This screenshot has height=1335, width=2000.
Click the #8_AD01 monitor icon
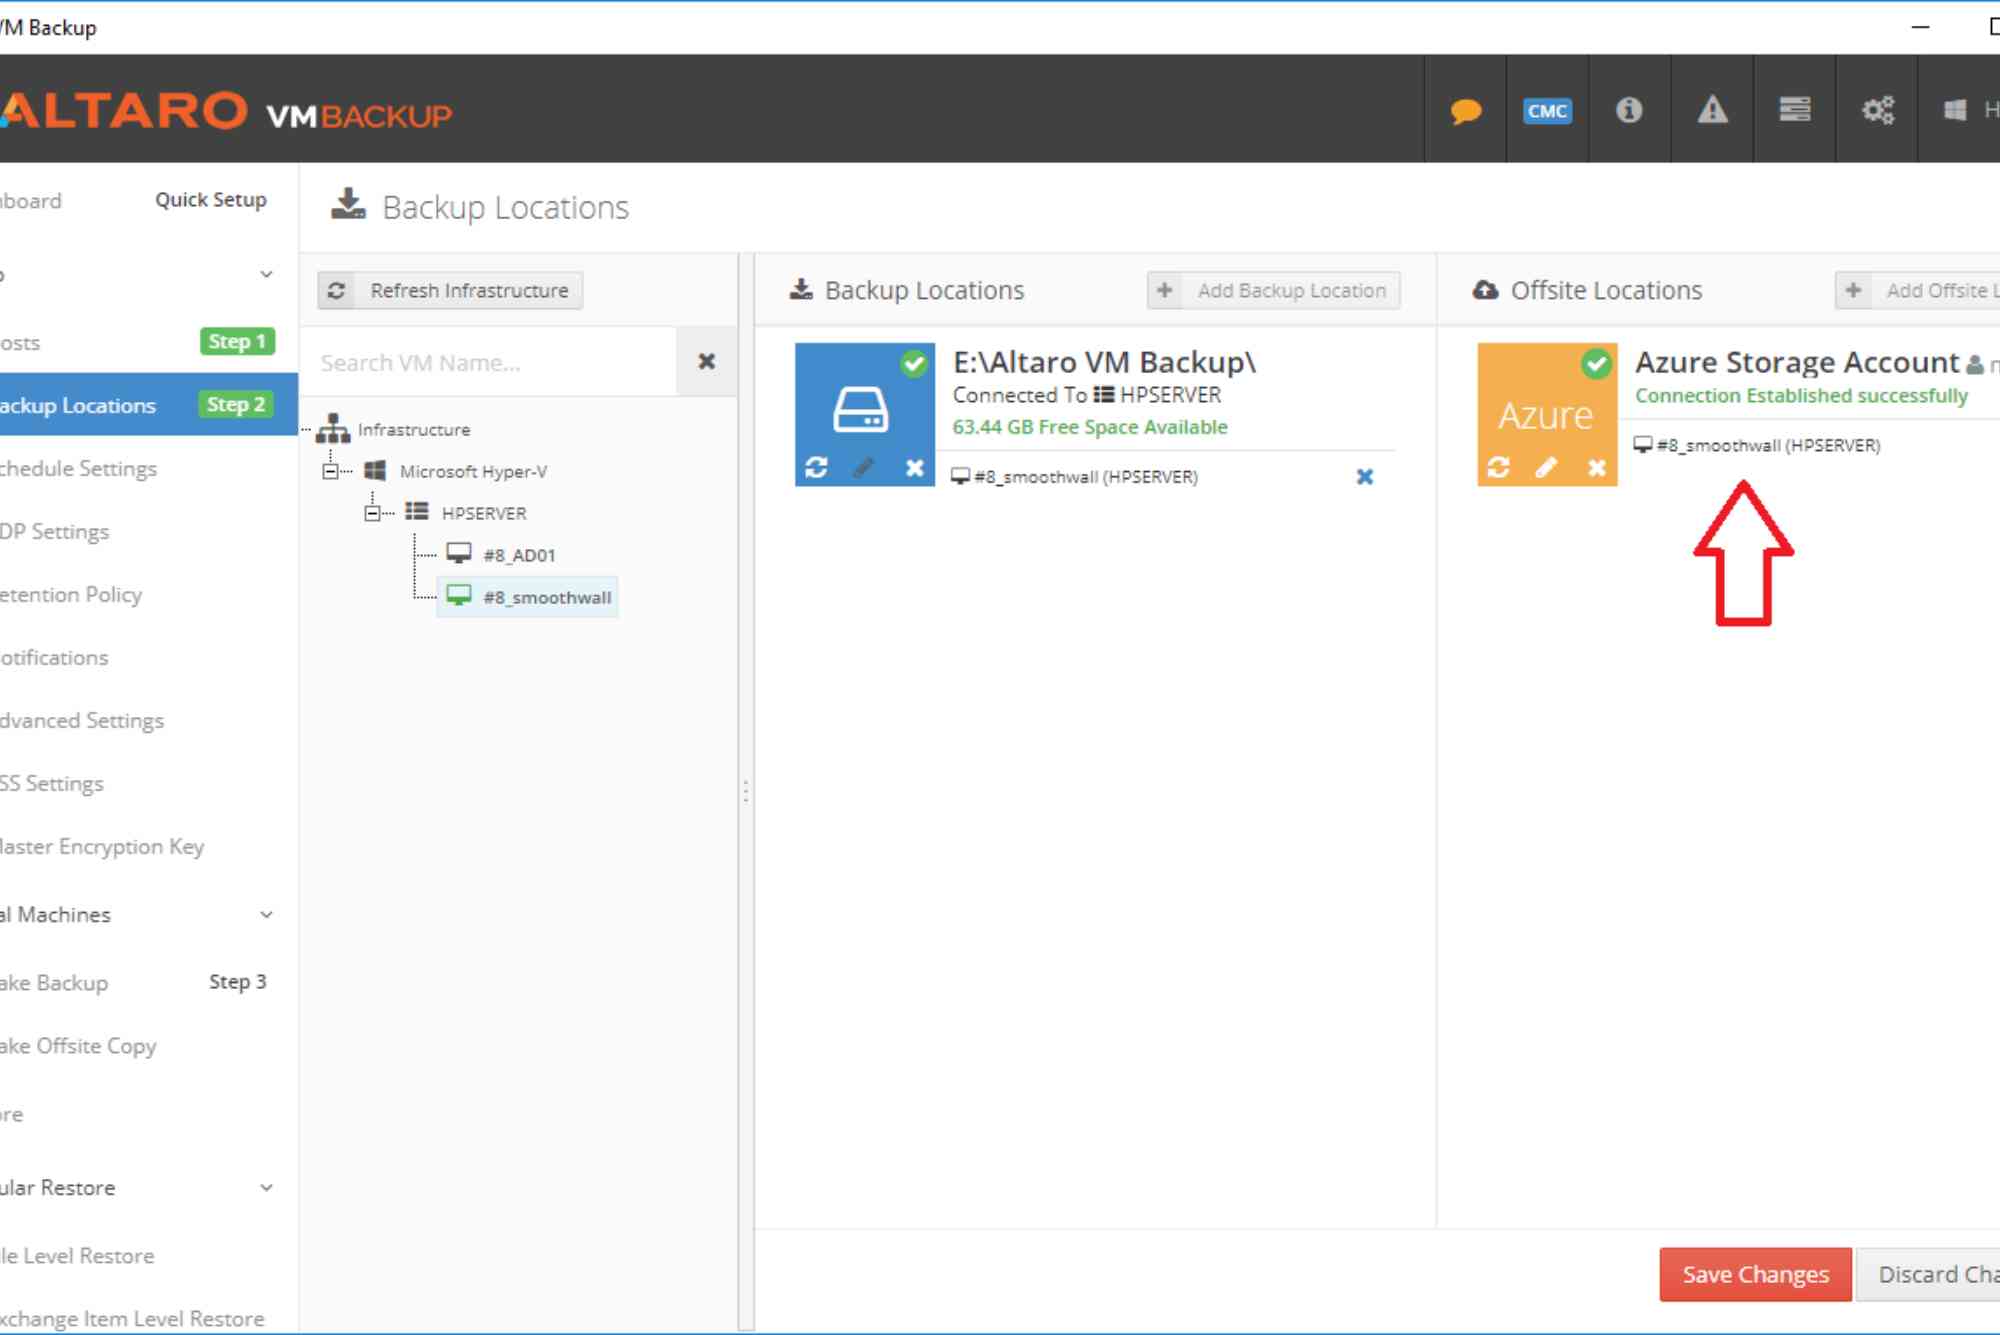459,553
